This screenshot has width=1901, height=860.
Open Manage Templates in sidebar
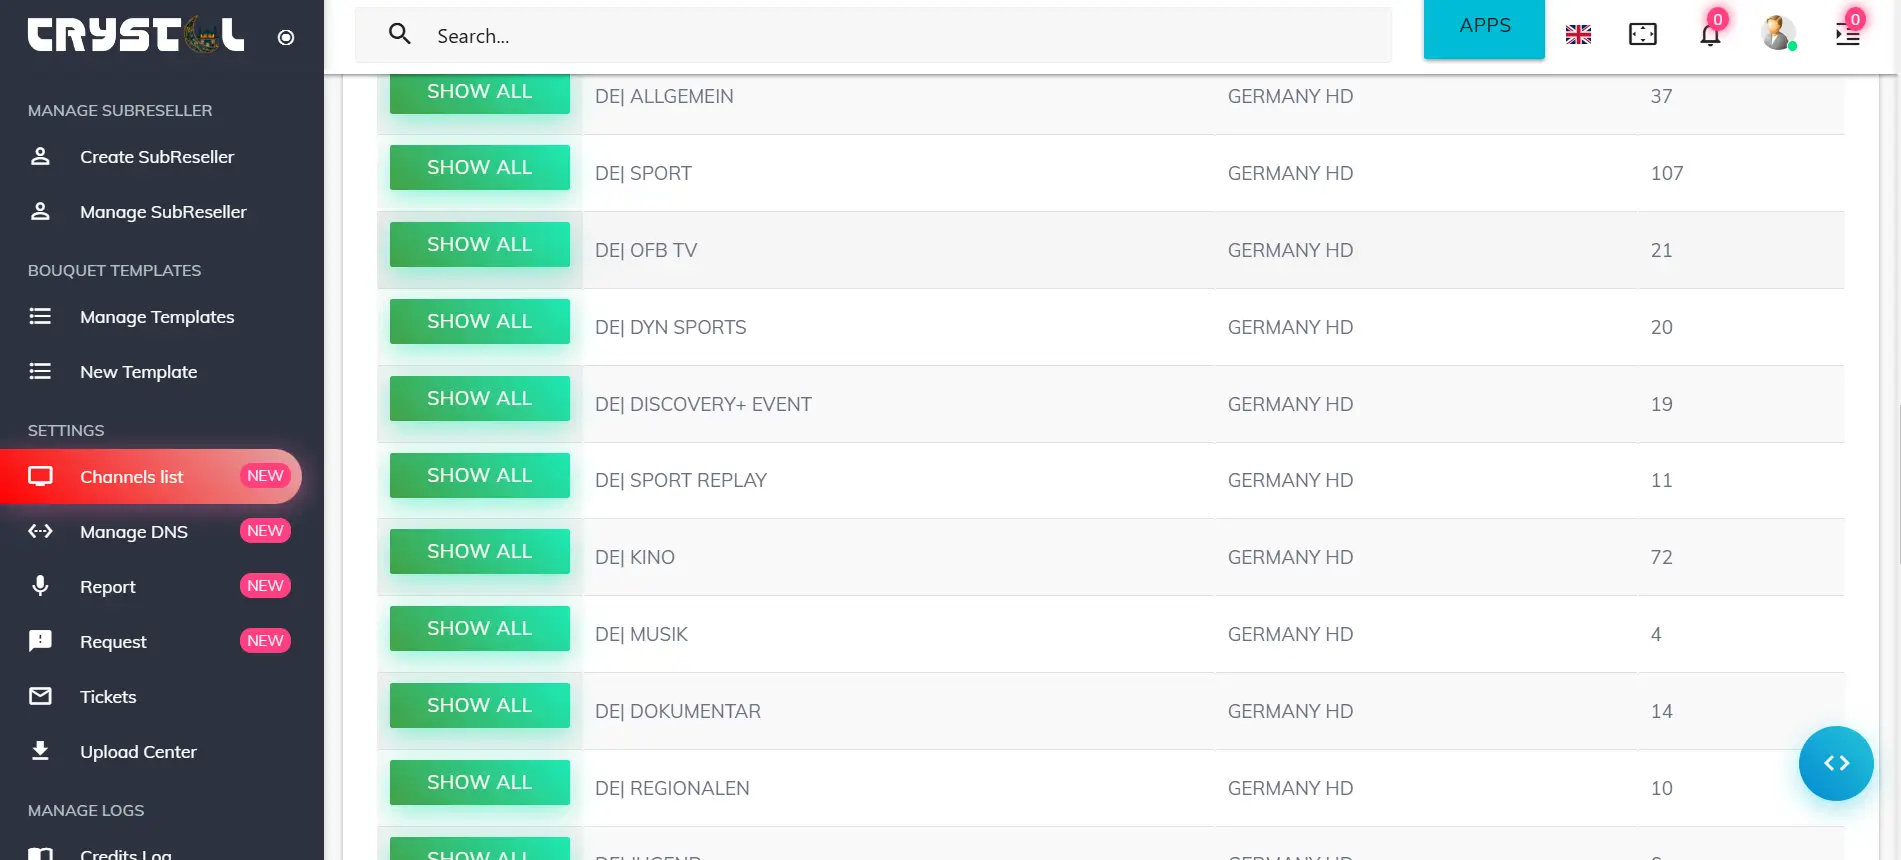[x=157, y=317]
